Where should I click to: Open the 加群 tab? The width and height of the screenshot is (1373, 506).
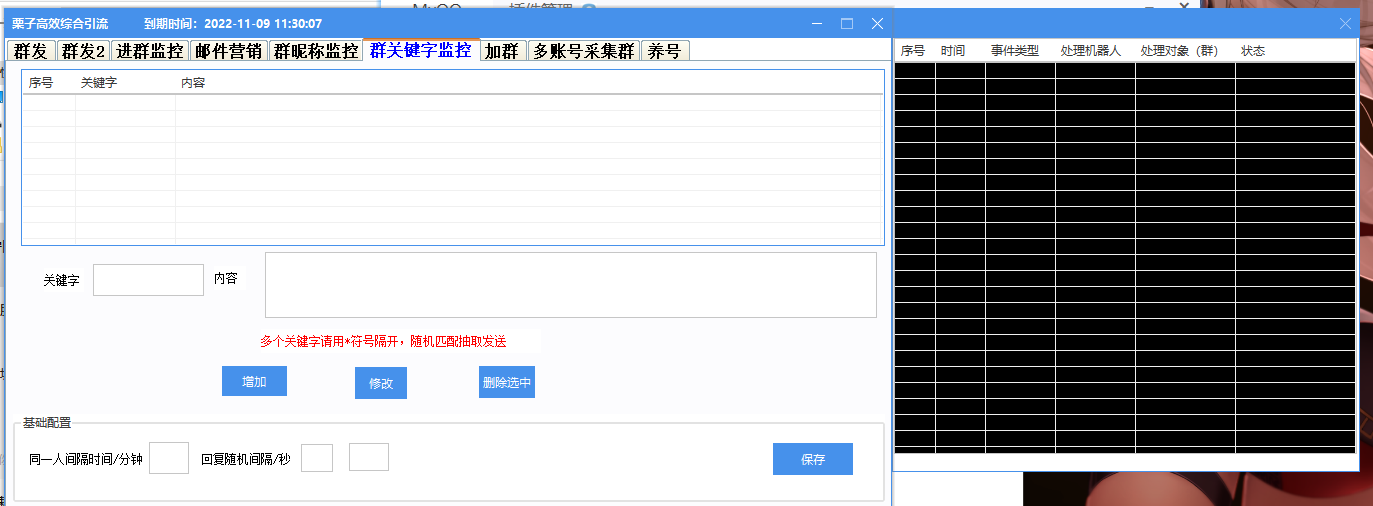502,51
